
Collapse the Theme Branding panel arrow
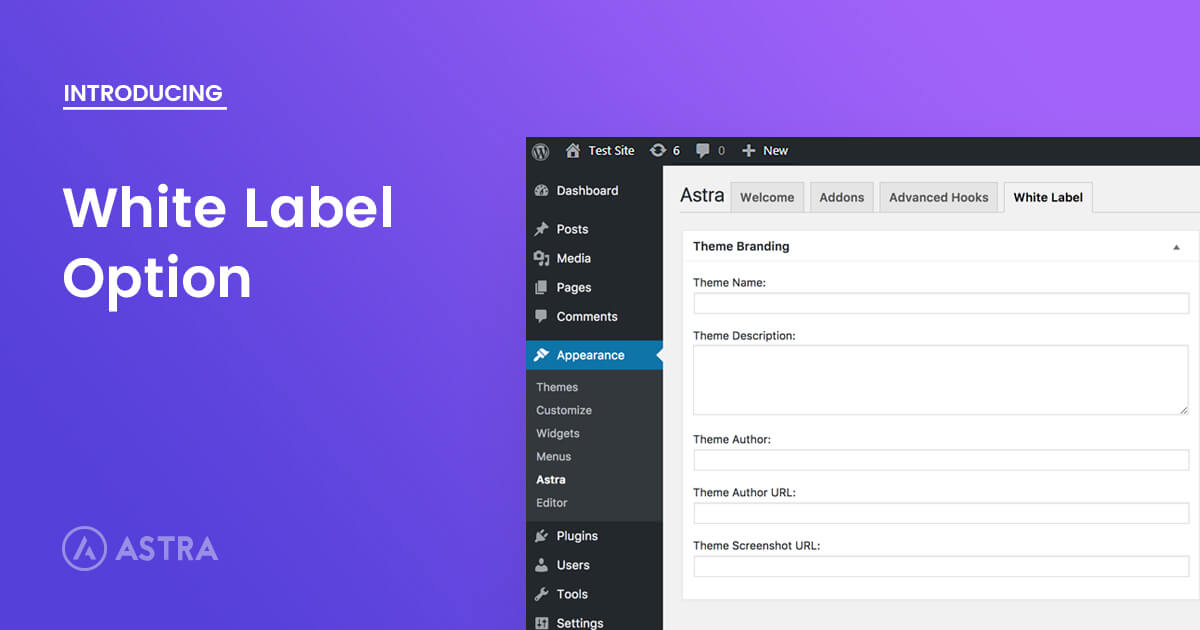[x=1176, y=247]
